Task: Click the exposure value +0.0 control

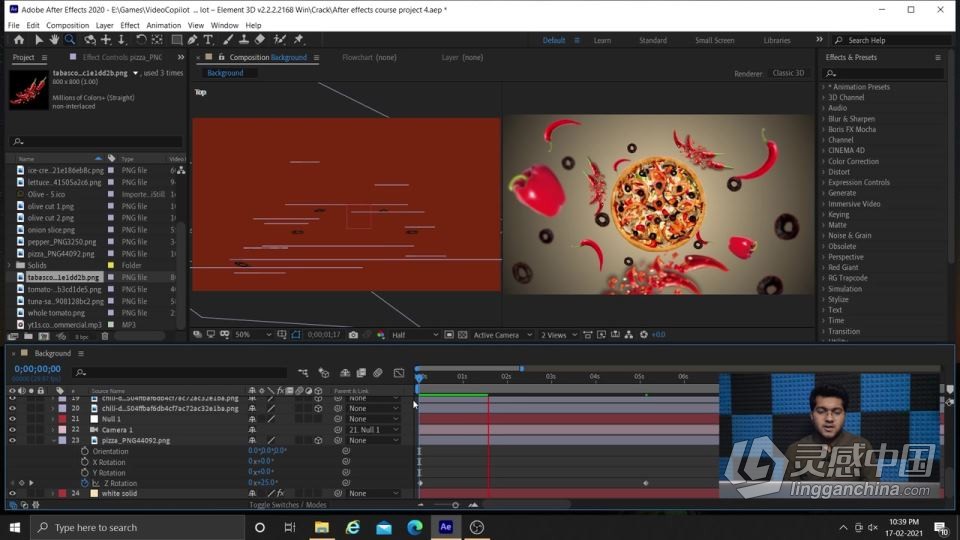Action: [x=658, y=335]
